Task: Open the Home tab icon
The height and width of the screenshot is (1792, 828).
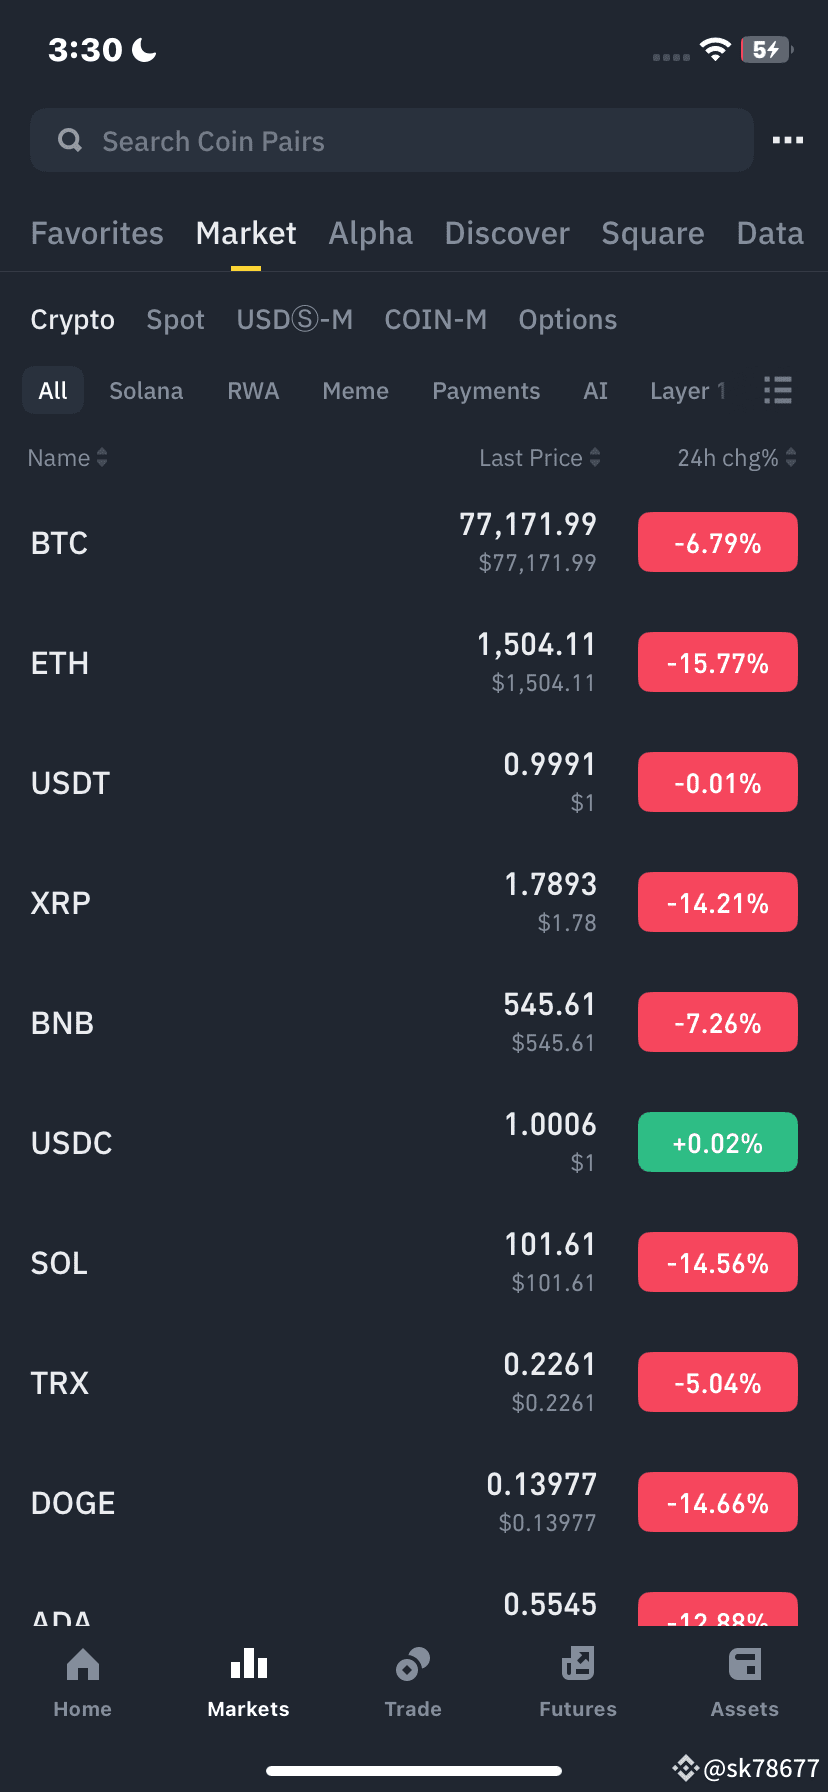Action: [x=82, y=1665]
